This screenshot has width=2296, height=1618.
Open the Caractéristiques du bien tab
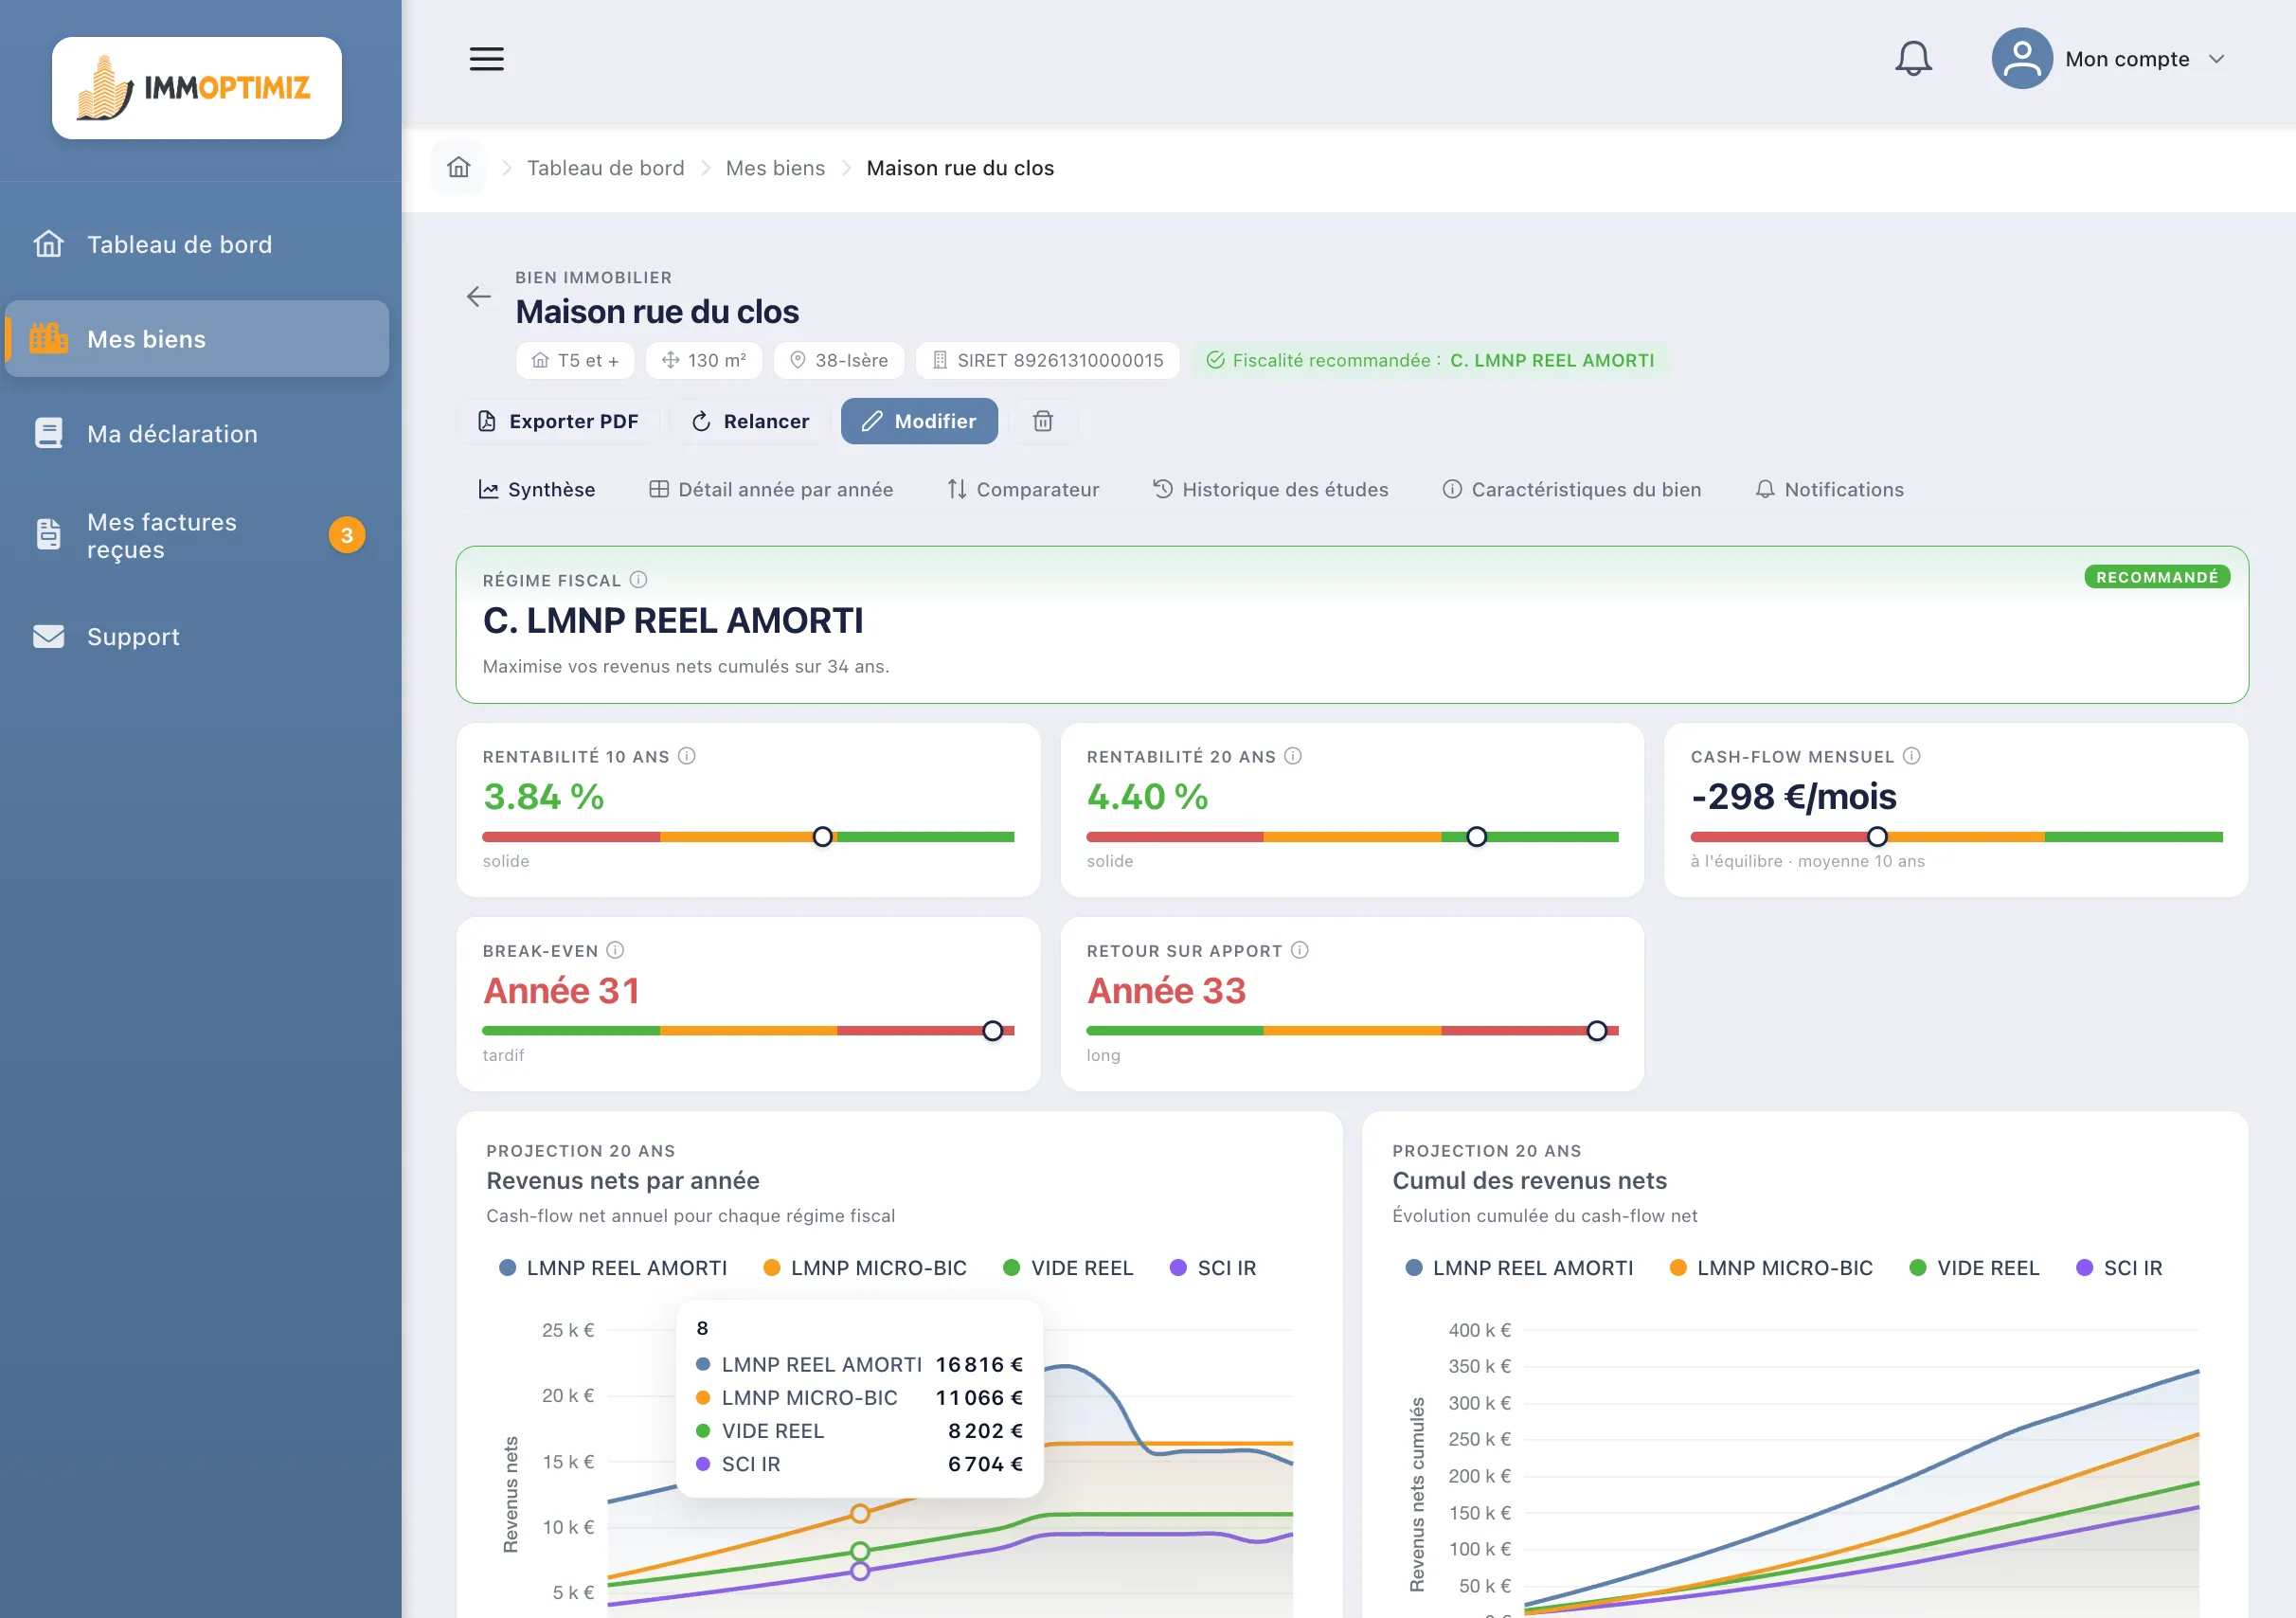(1571, 489)
